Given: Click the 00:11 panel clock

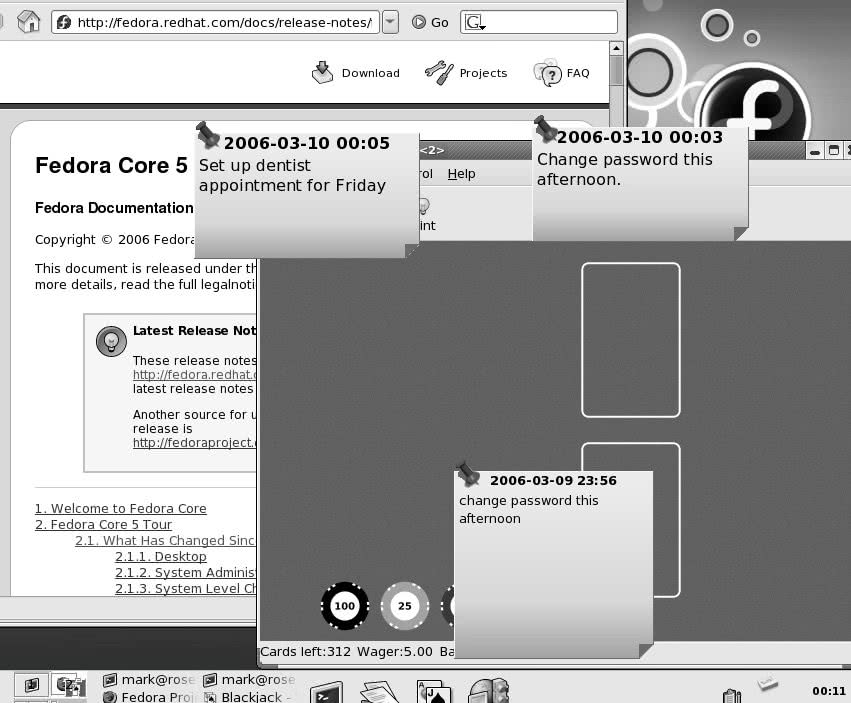Looking at the screenshot, I should click(829, 691).
